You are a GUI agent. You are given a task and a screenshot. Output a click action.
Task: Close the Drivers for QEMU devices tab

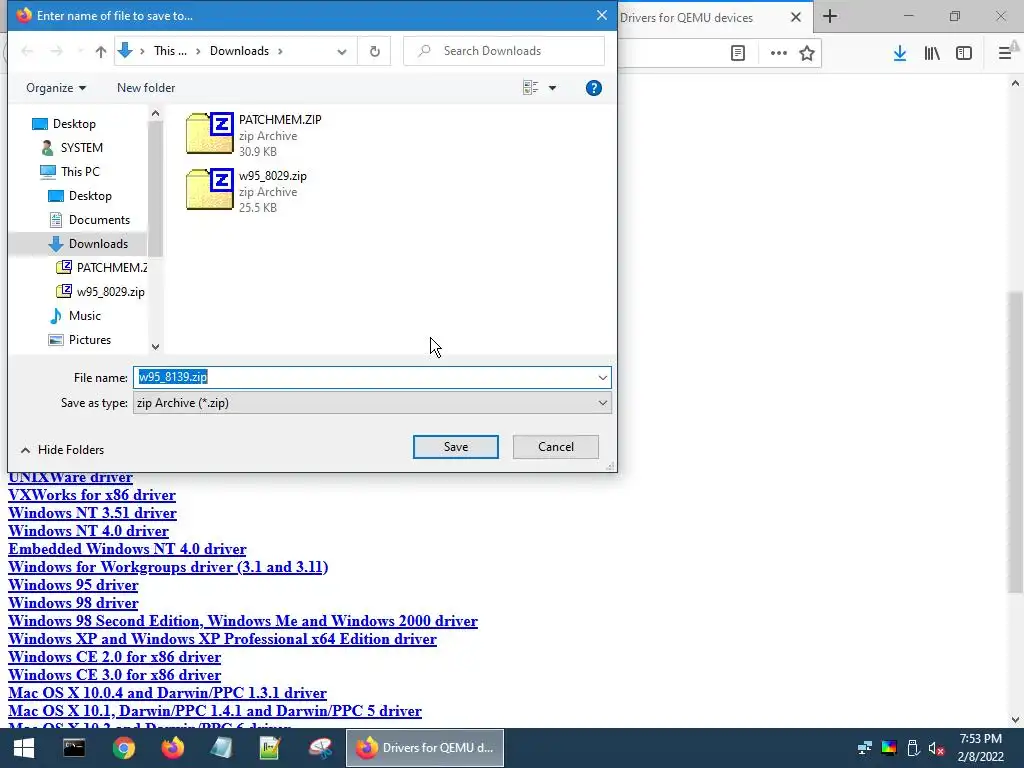pyautogui.click(x=796, y=17)
